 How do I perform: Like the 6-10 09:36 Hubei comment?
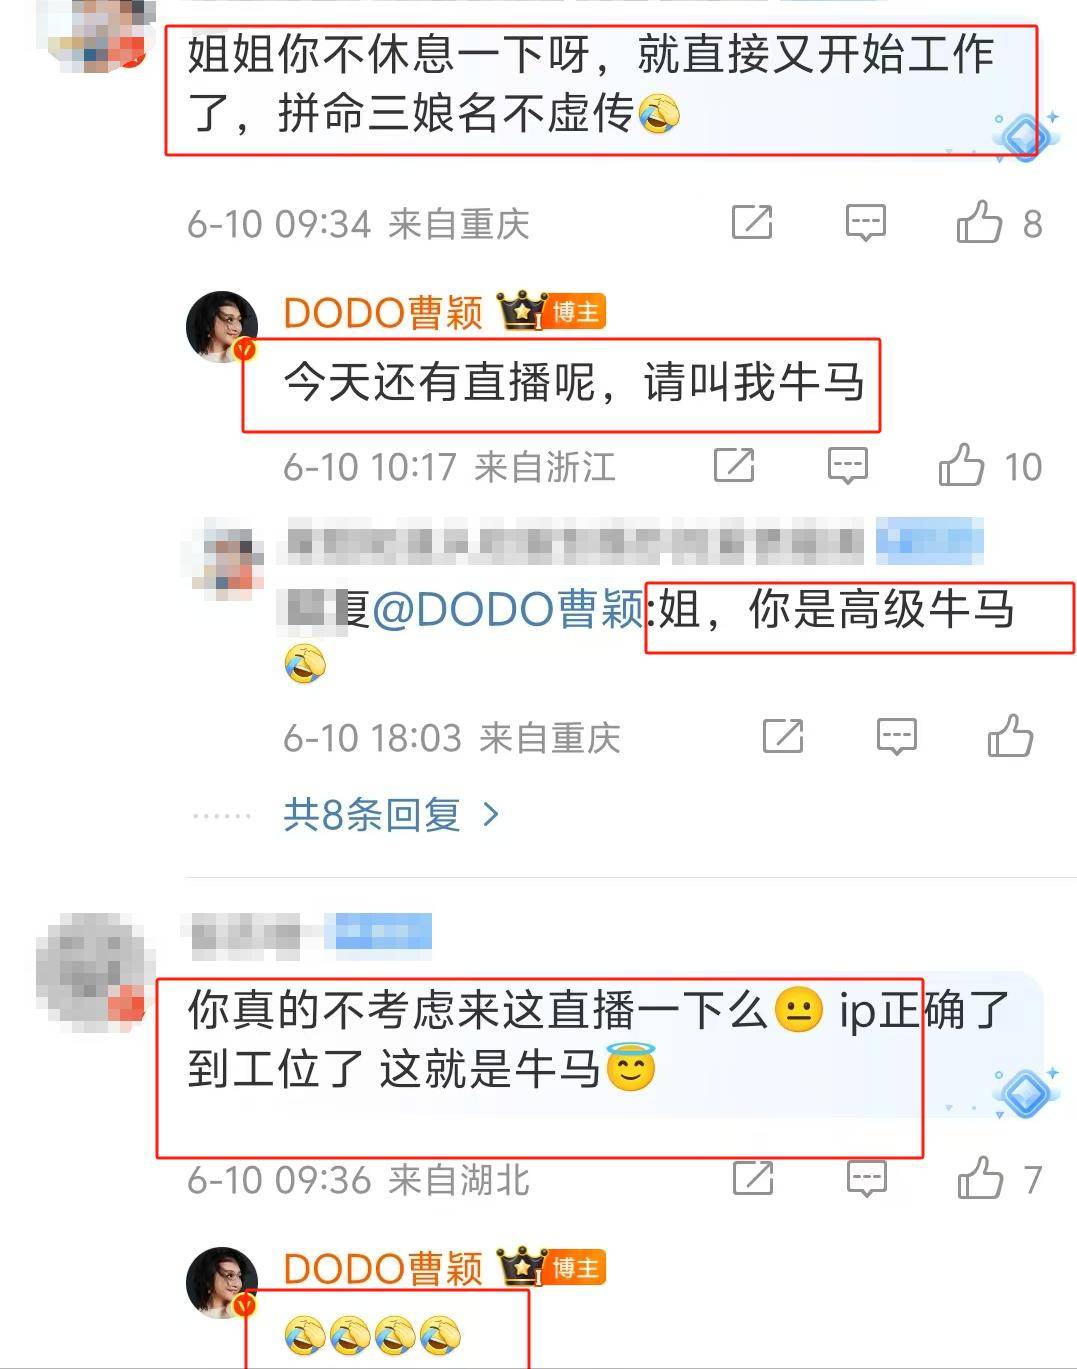tap(980, 1178)
